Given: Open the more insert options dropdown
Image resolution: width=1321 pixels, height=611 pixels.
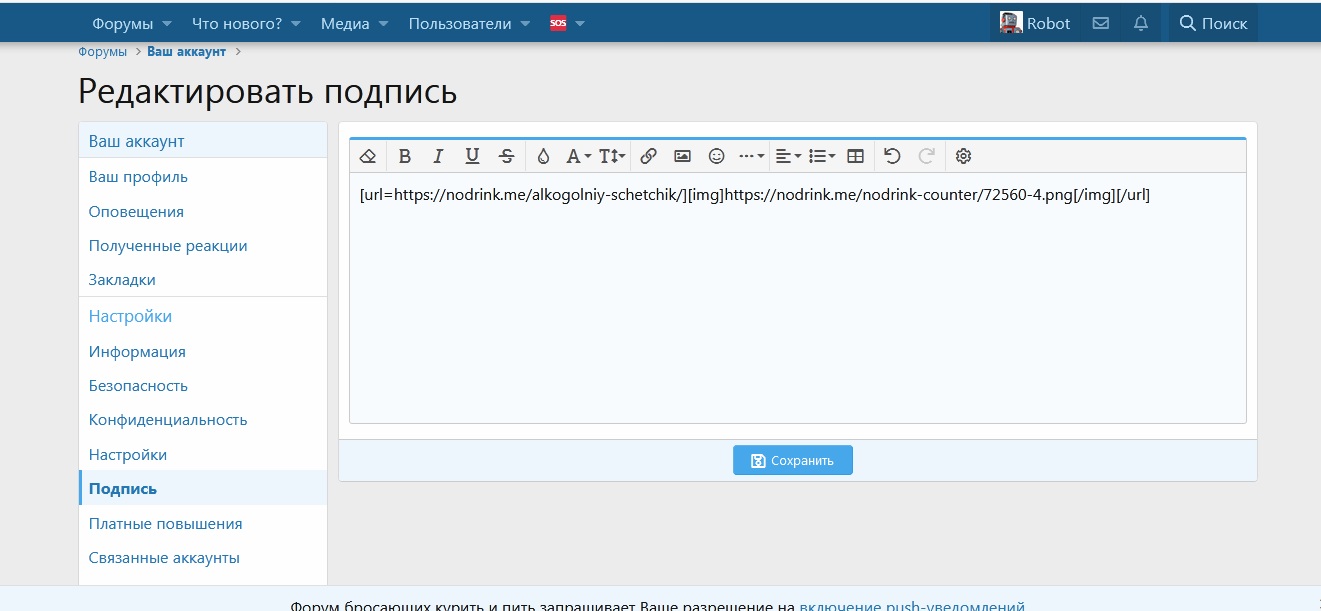Looking at the screenshot, I should (x=751, y=156).
